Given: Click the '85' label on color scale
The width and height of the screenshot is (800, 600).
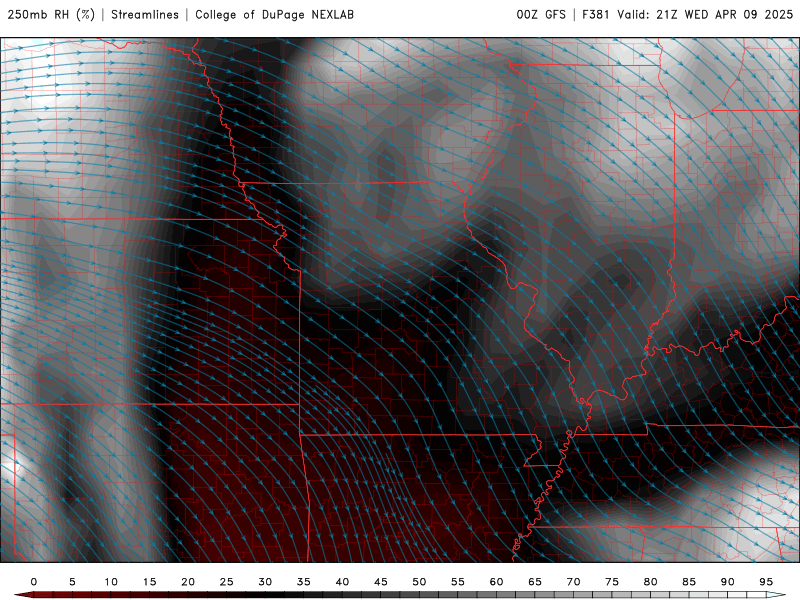Looking at the screenshot, I should tap(689, 582).
